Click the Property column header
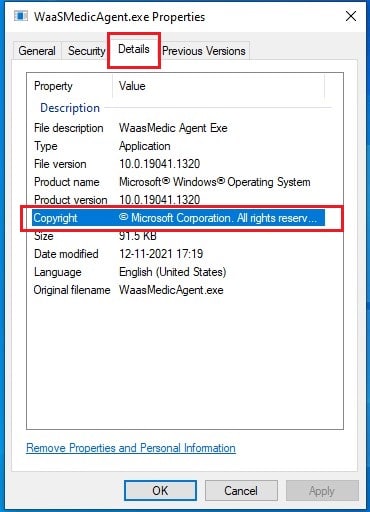This screenshot has height=512, width=370. 53,86
